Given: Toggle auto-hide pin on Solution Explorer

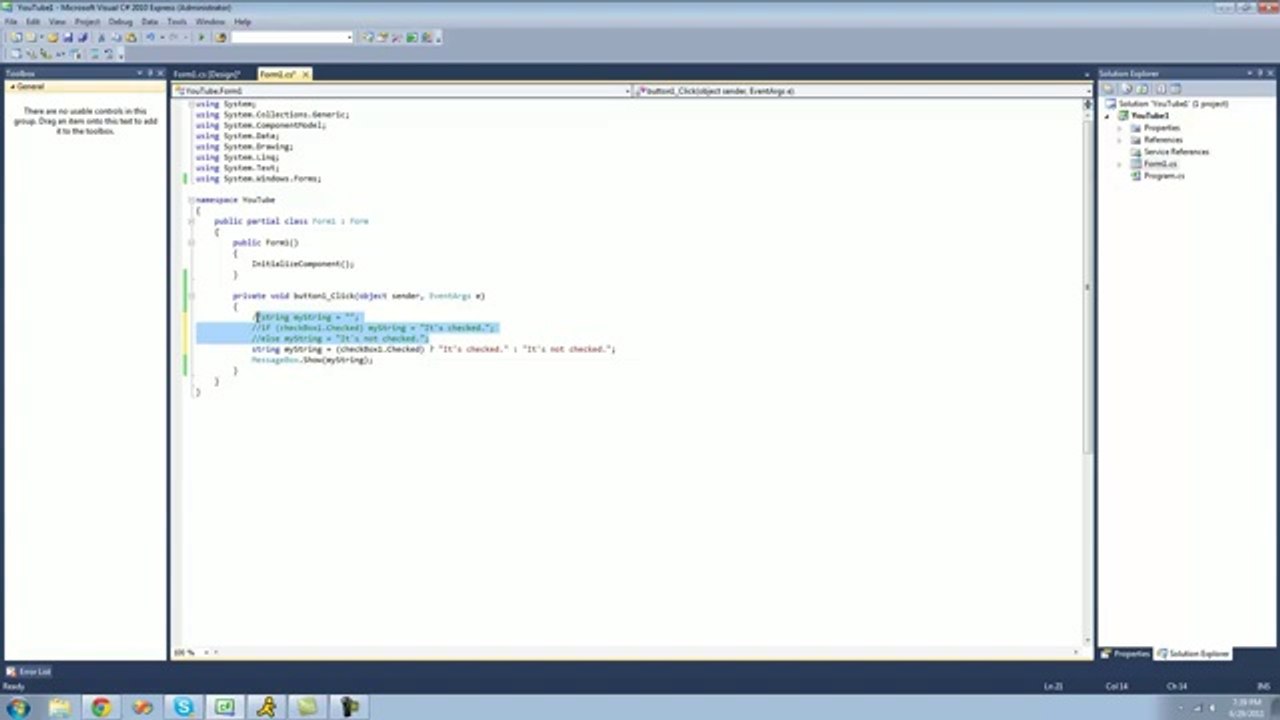Looking at the screenshot, I should 1260,73.
